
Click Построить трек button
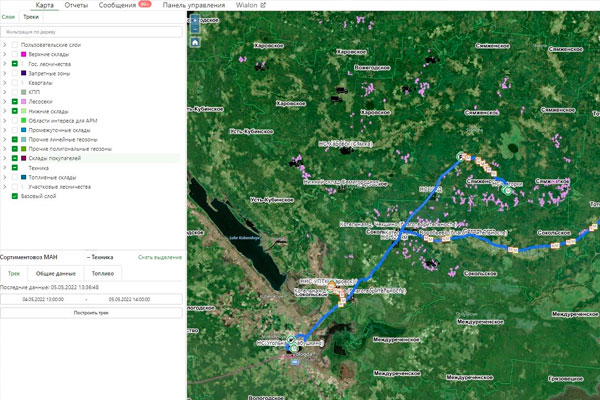coord(91,313)
